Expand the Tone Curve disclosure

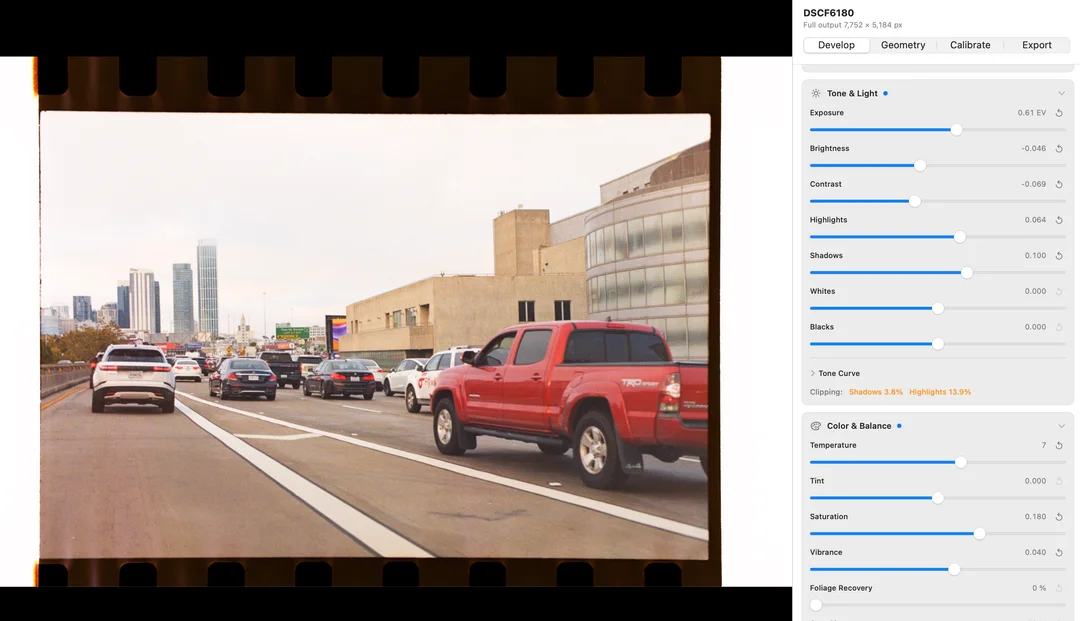coord(813,373)
